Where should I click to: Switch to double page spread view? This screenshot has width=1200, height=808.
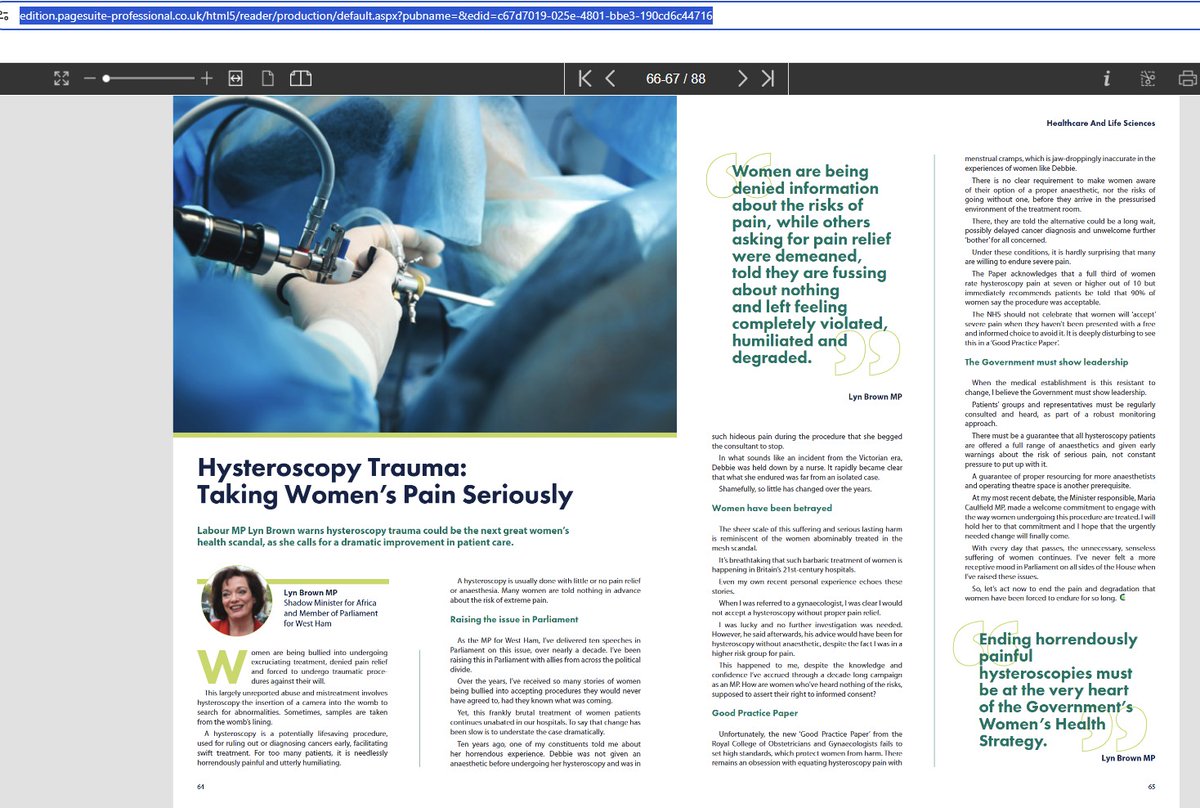click(x=300, y=78)
